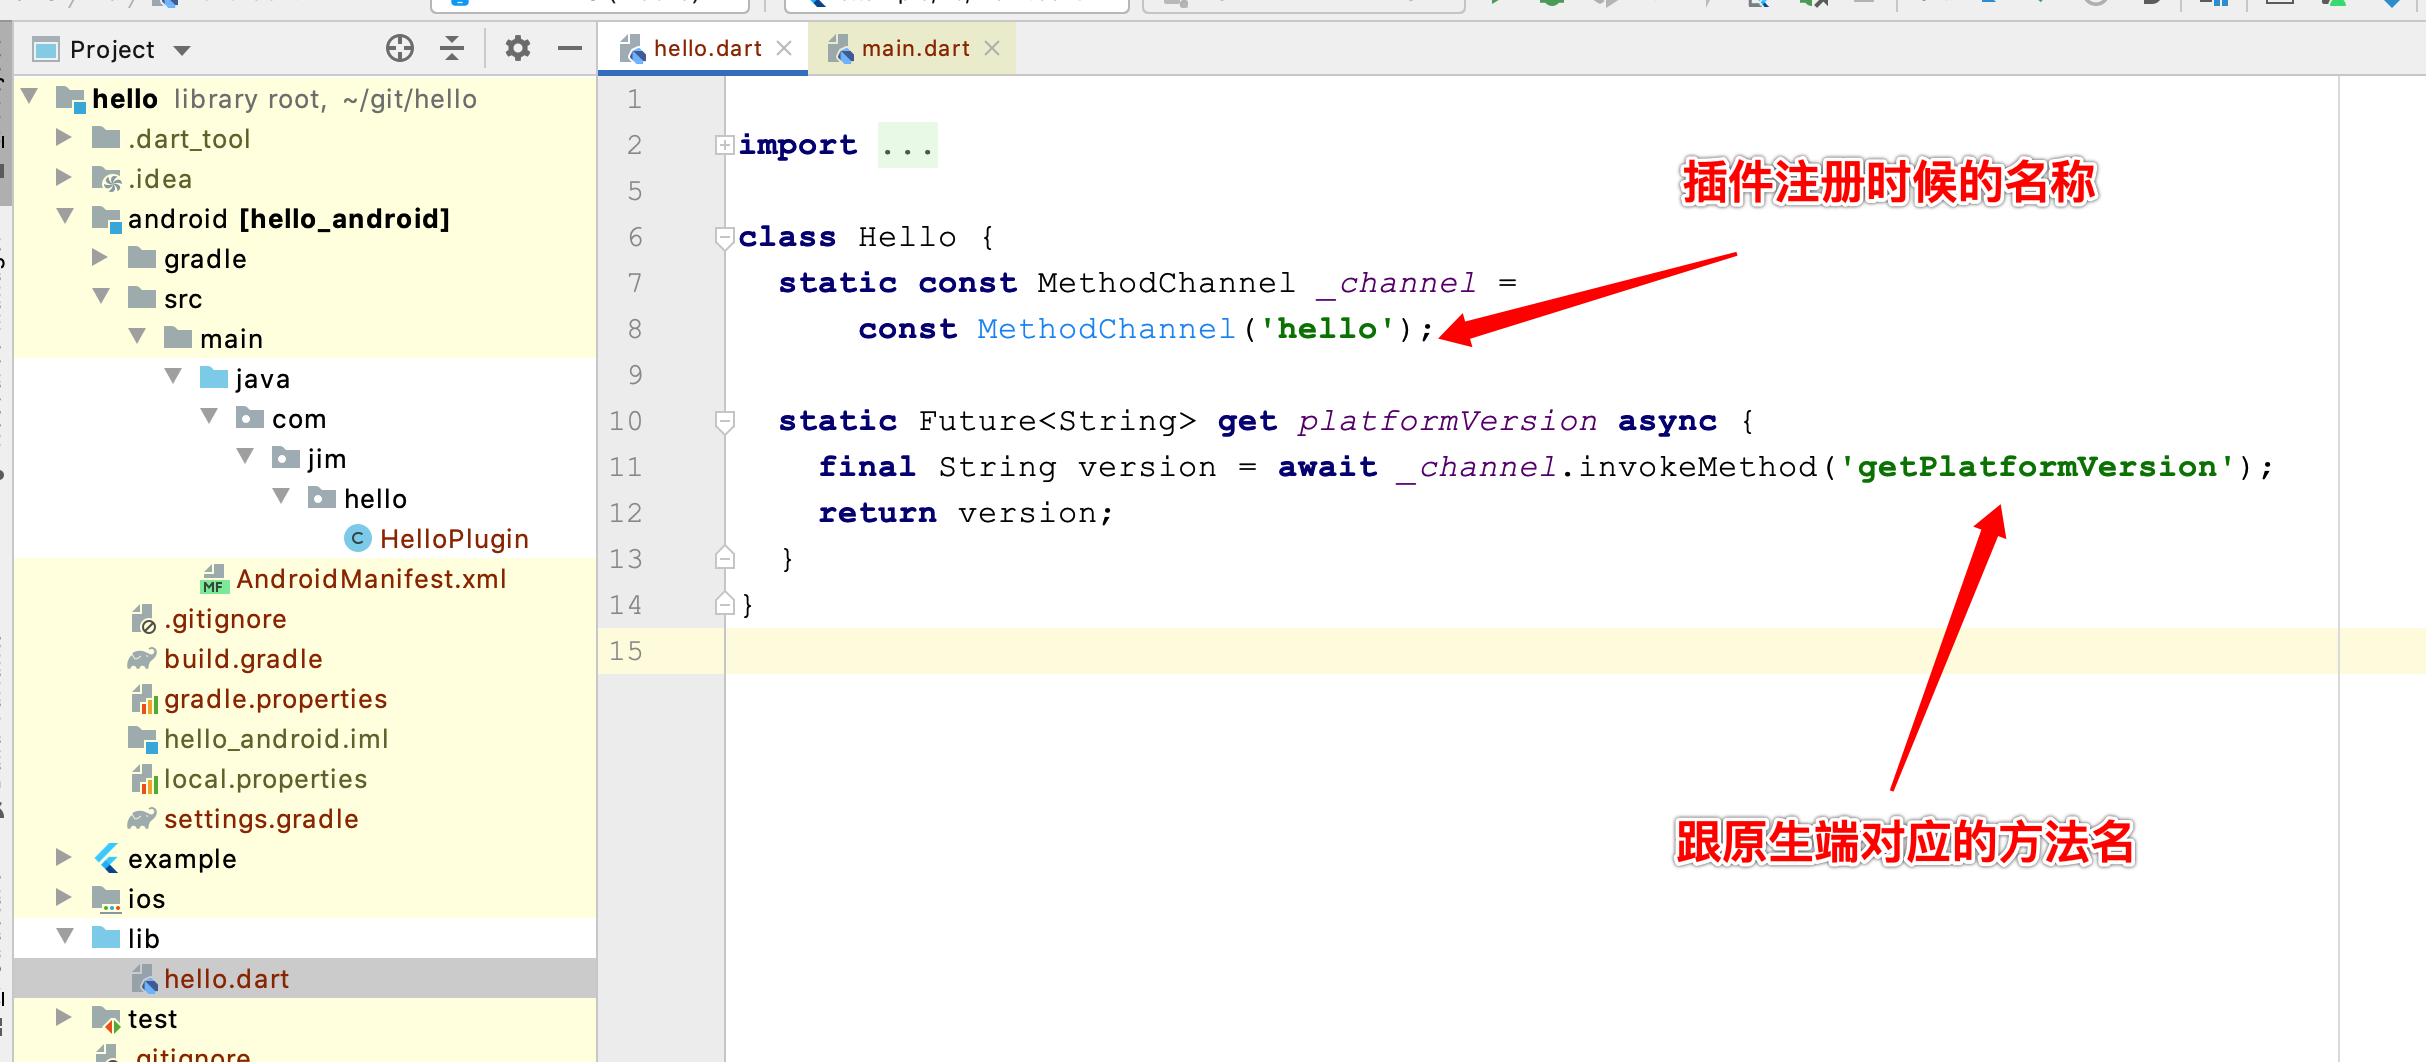Click the fold end marker on line 14
The image size is (2426, 1062).
tap(725, 603)
